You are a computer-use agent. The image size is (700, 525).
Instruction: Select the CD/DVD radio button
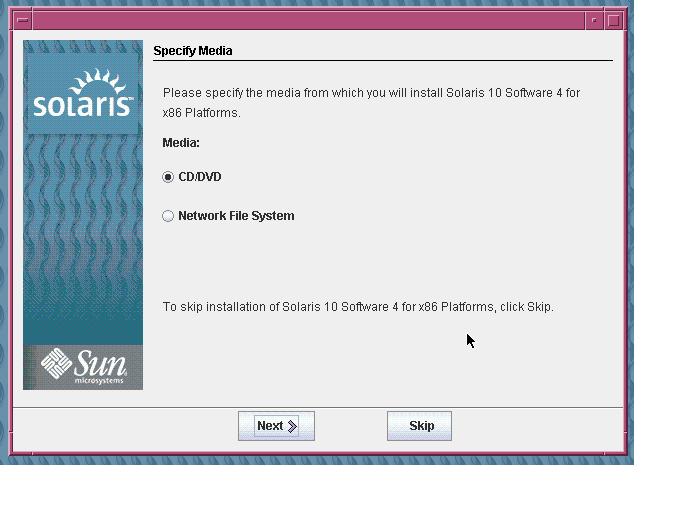(168, 177)
